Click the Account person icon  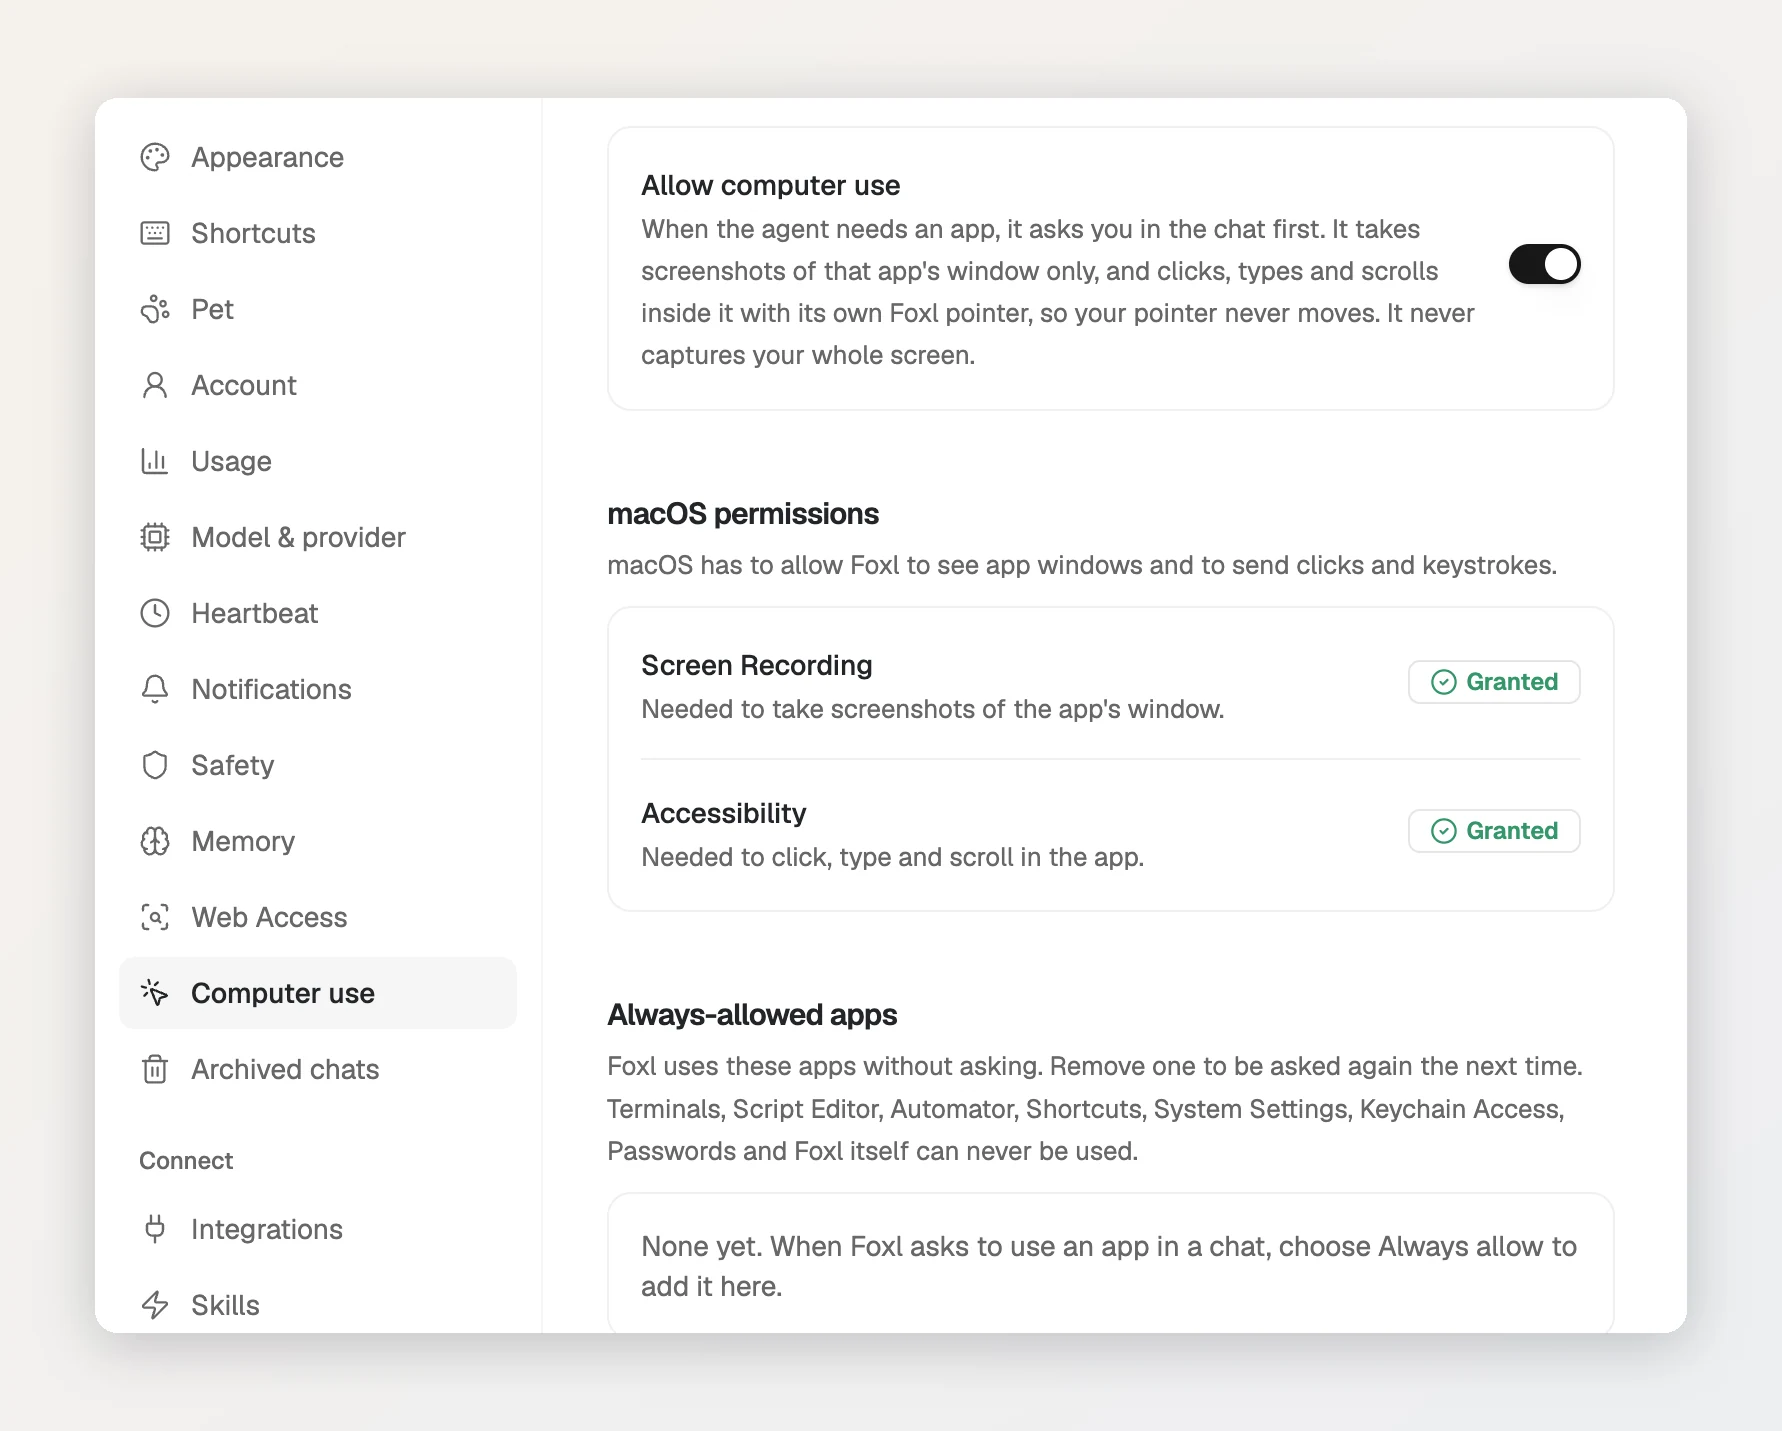pyautogui.click(x=155, y=385)
